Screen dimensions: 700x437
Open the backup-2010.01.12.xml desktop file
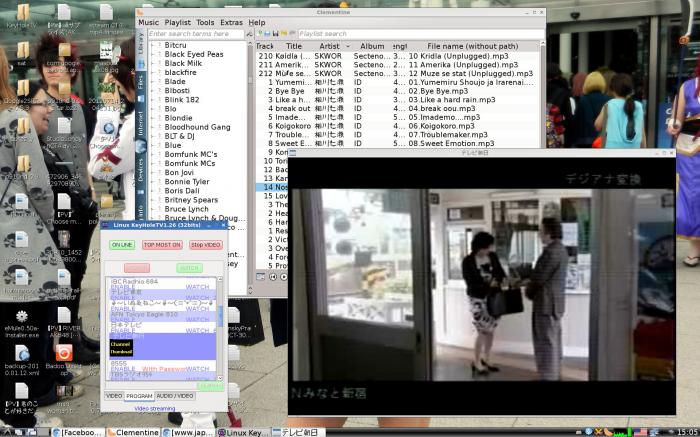pyautogui.click(x=21, y=362)
